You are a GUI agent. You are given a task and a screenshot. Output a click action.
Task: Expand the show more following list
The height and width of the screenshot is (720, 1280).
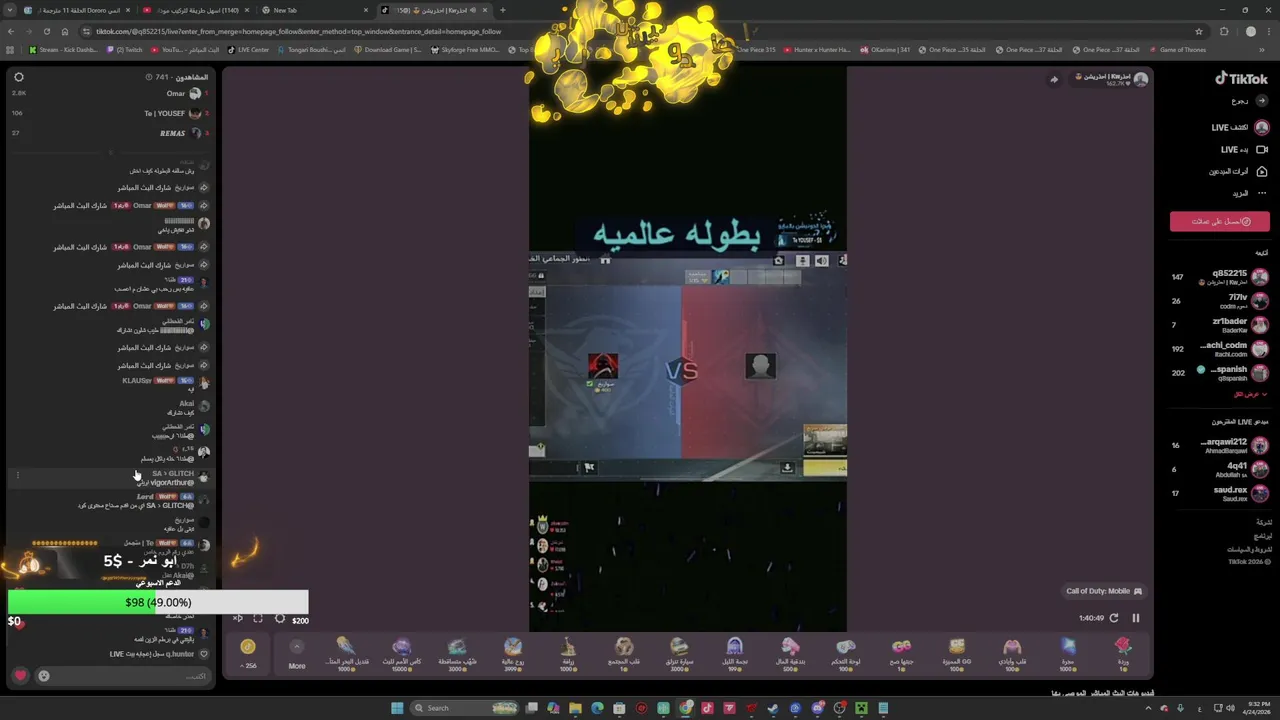[x=1250, y=394]
